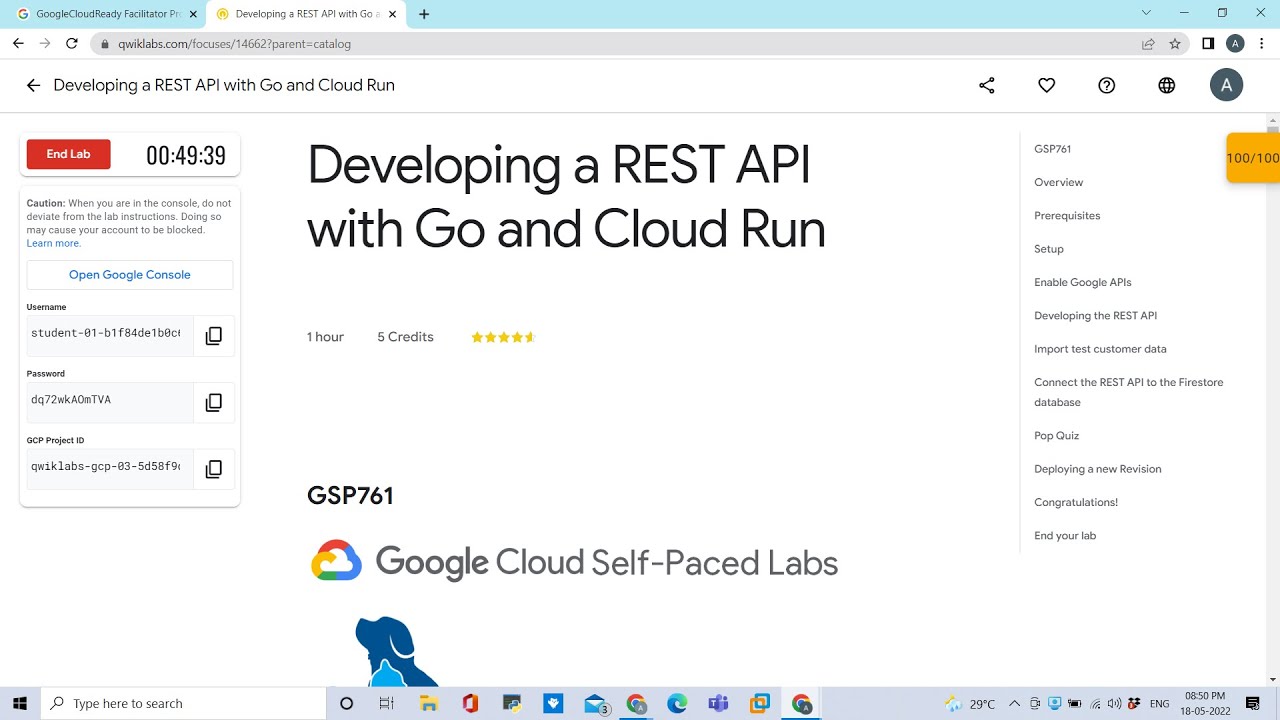
Task: Click the share-page icon in the address bar
Action: (x=1148, y=44)
